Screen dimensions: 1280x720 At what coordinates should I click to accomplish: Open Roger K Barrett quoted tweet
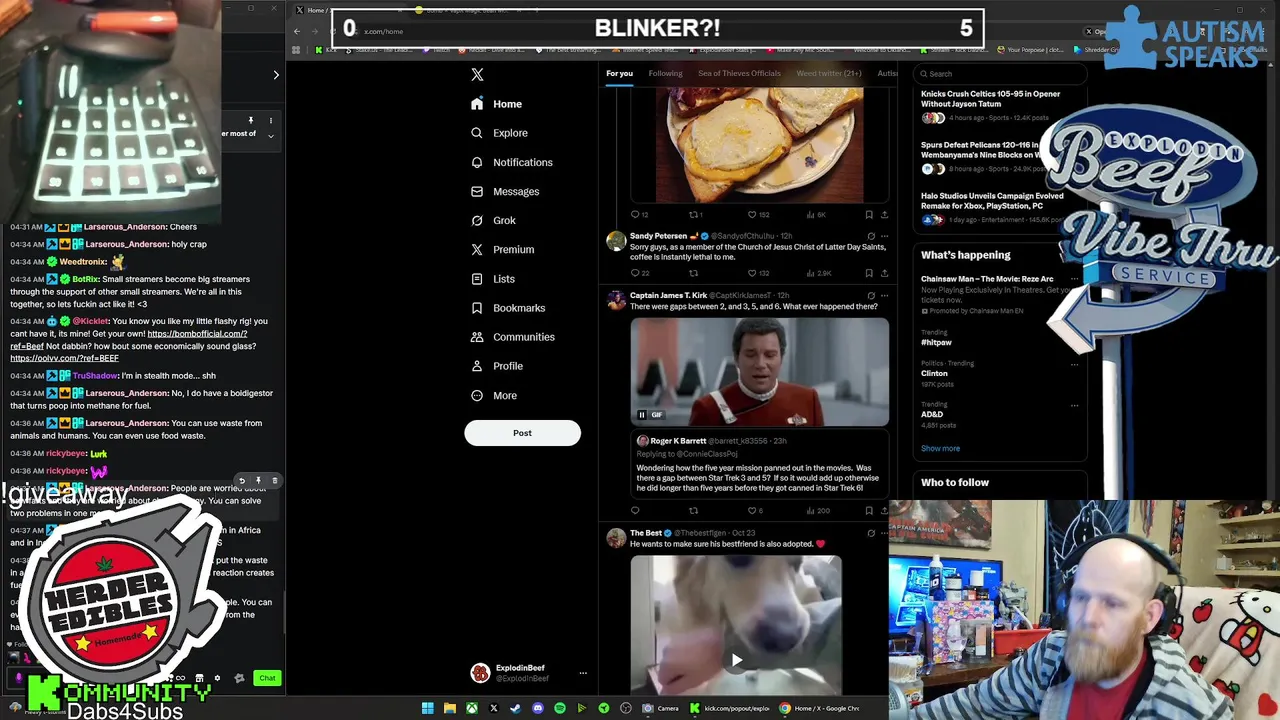pyautogui.click(x=760, y=464)
